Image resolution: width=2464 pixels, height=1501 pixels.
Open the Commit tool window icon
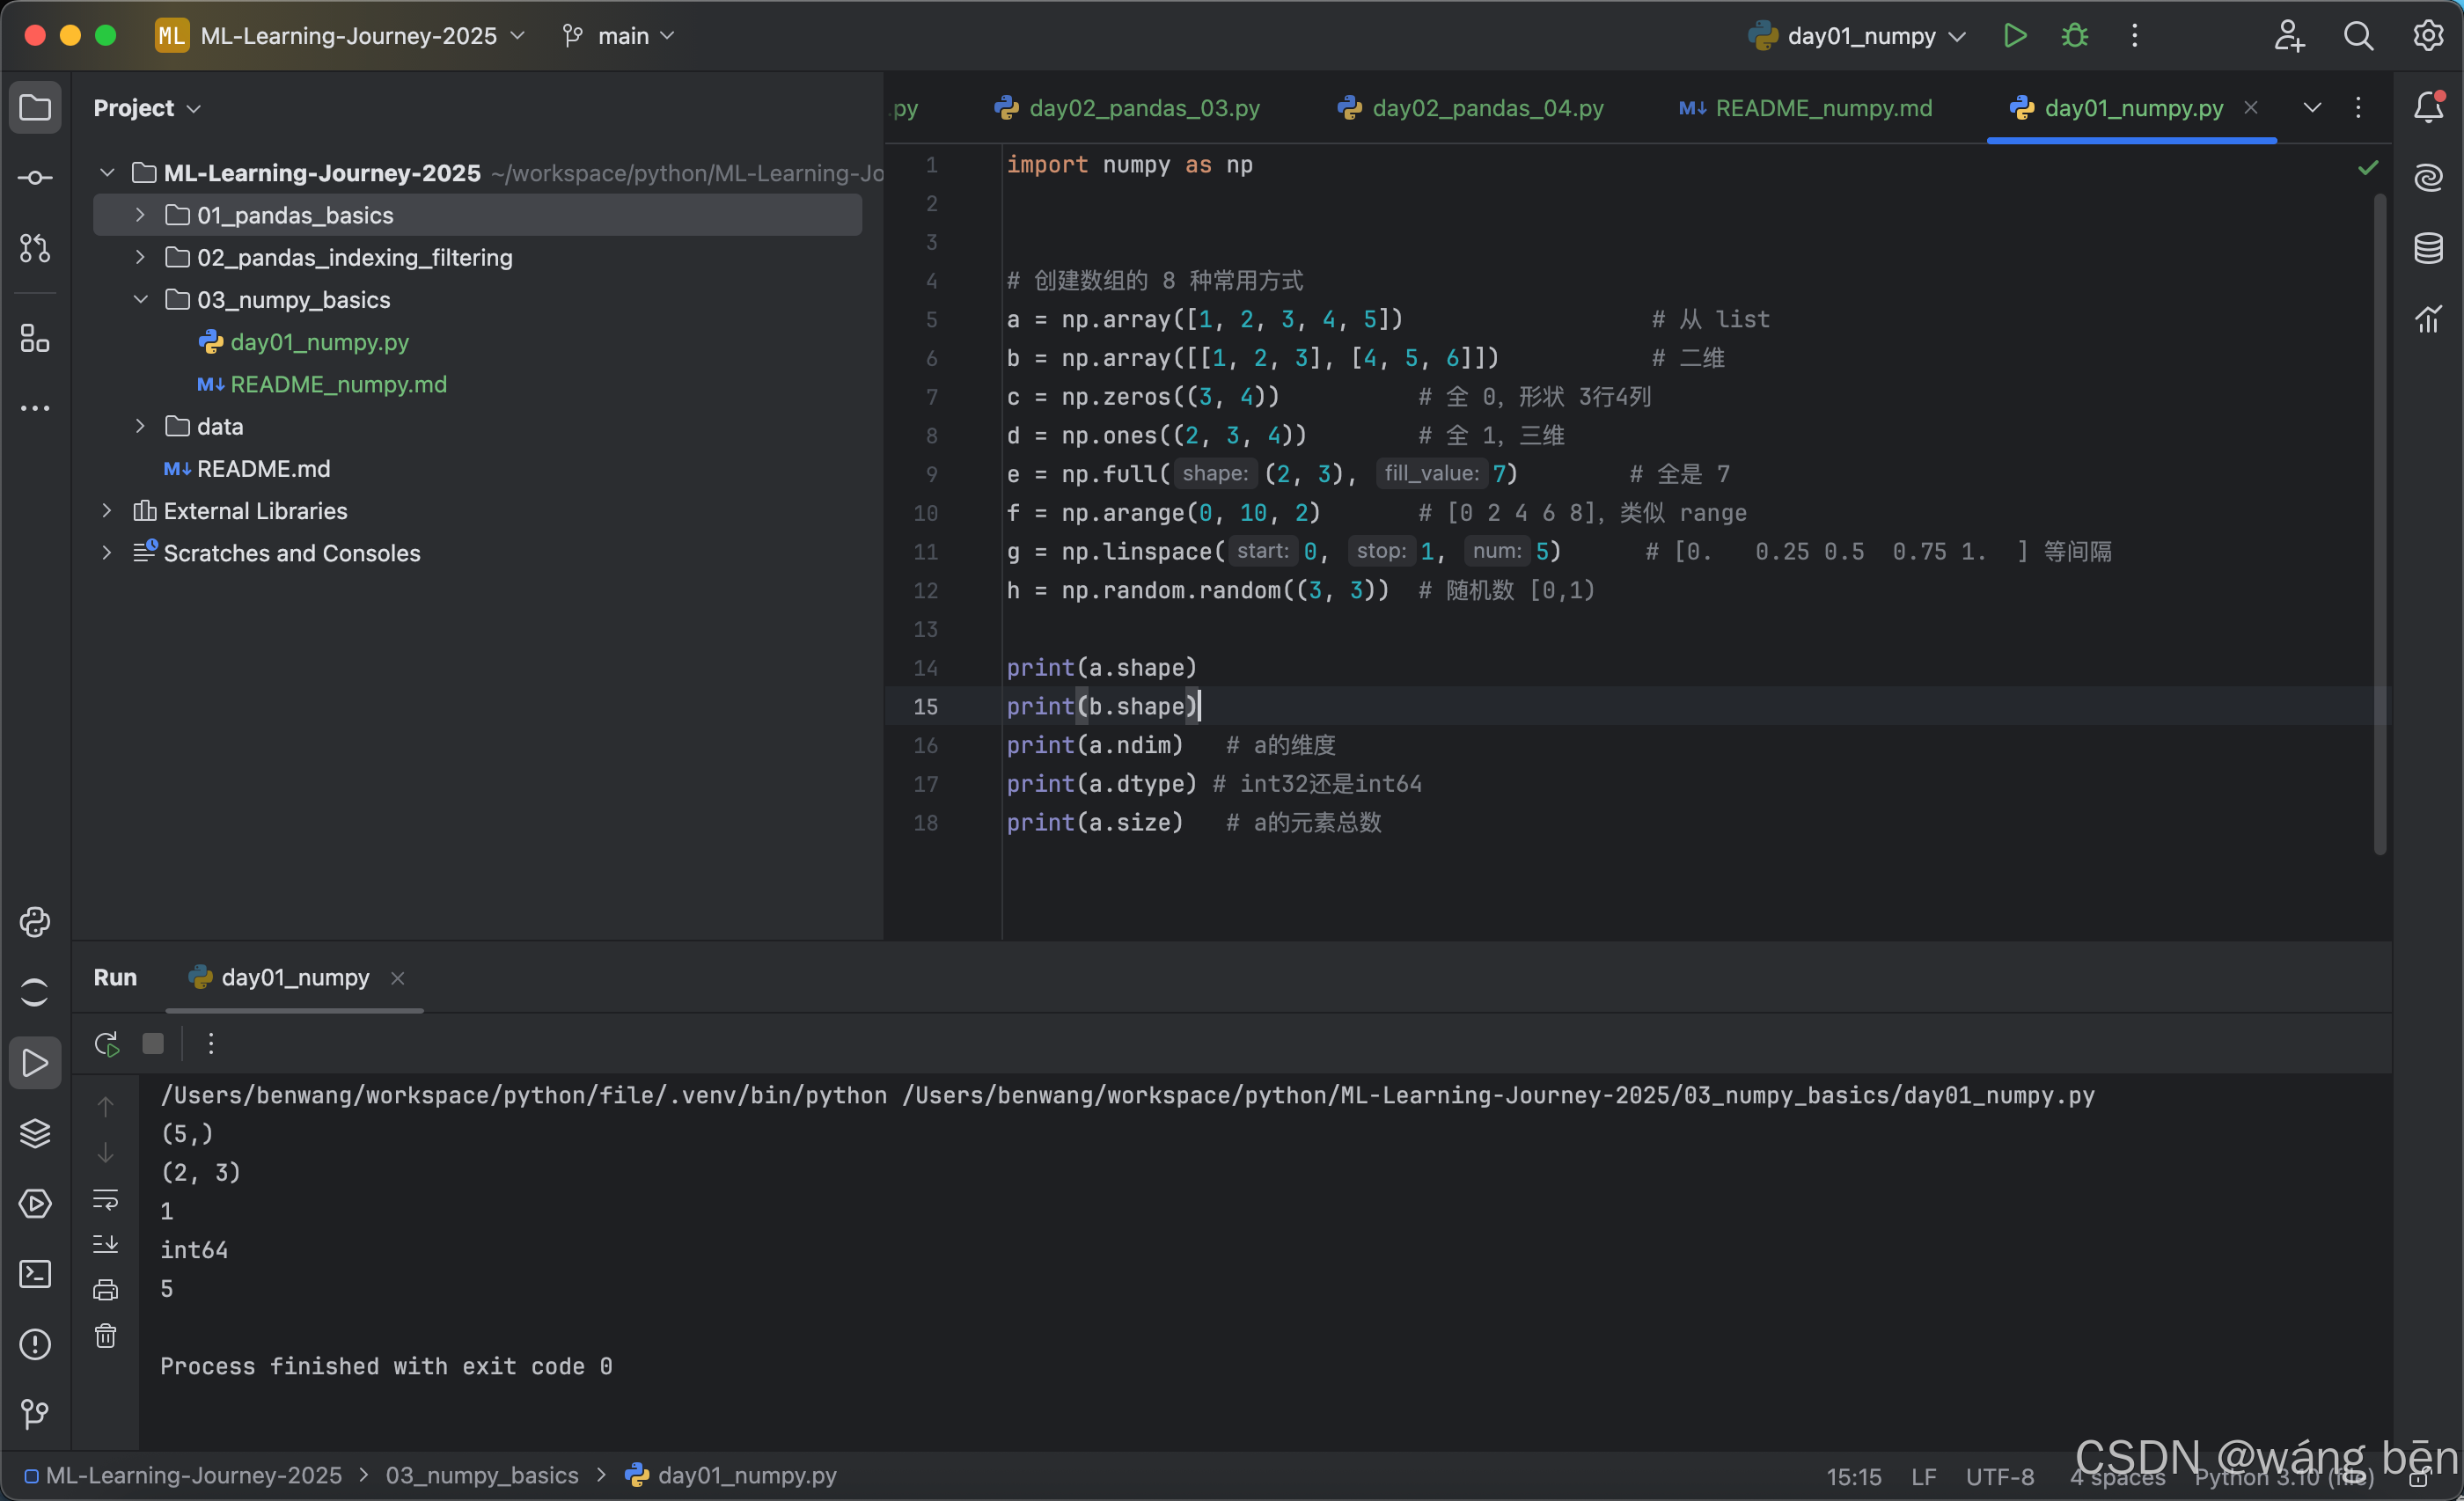point(35,178)
